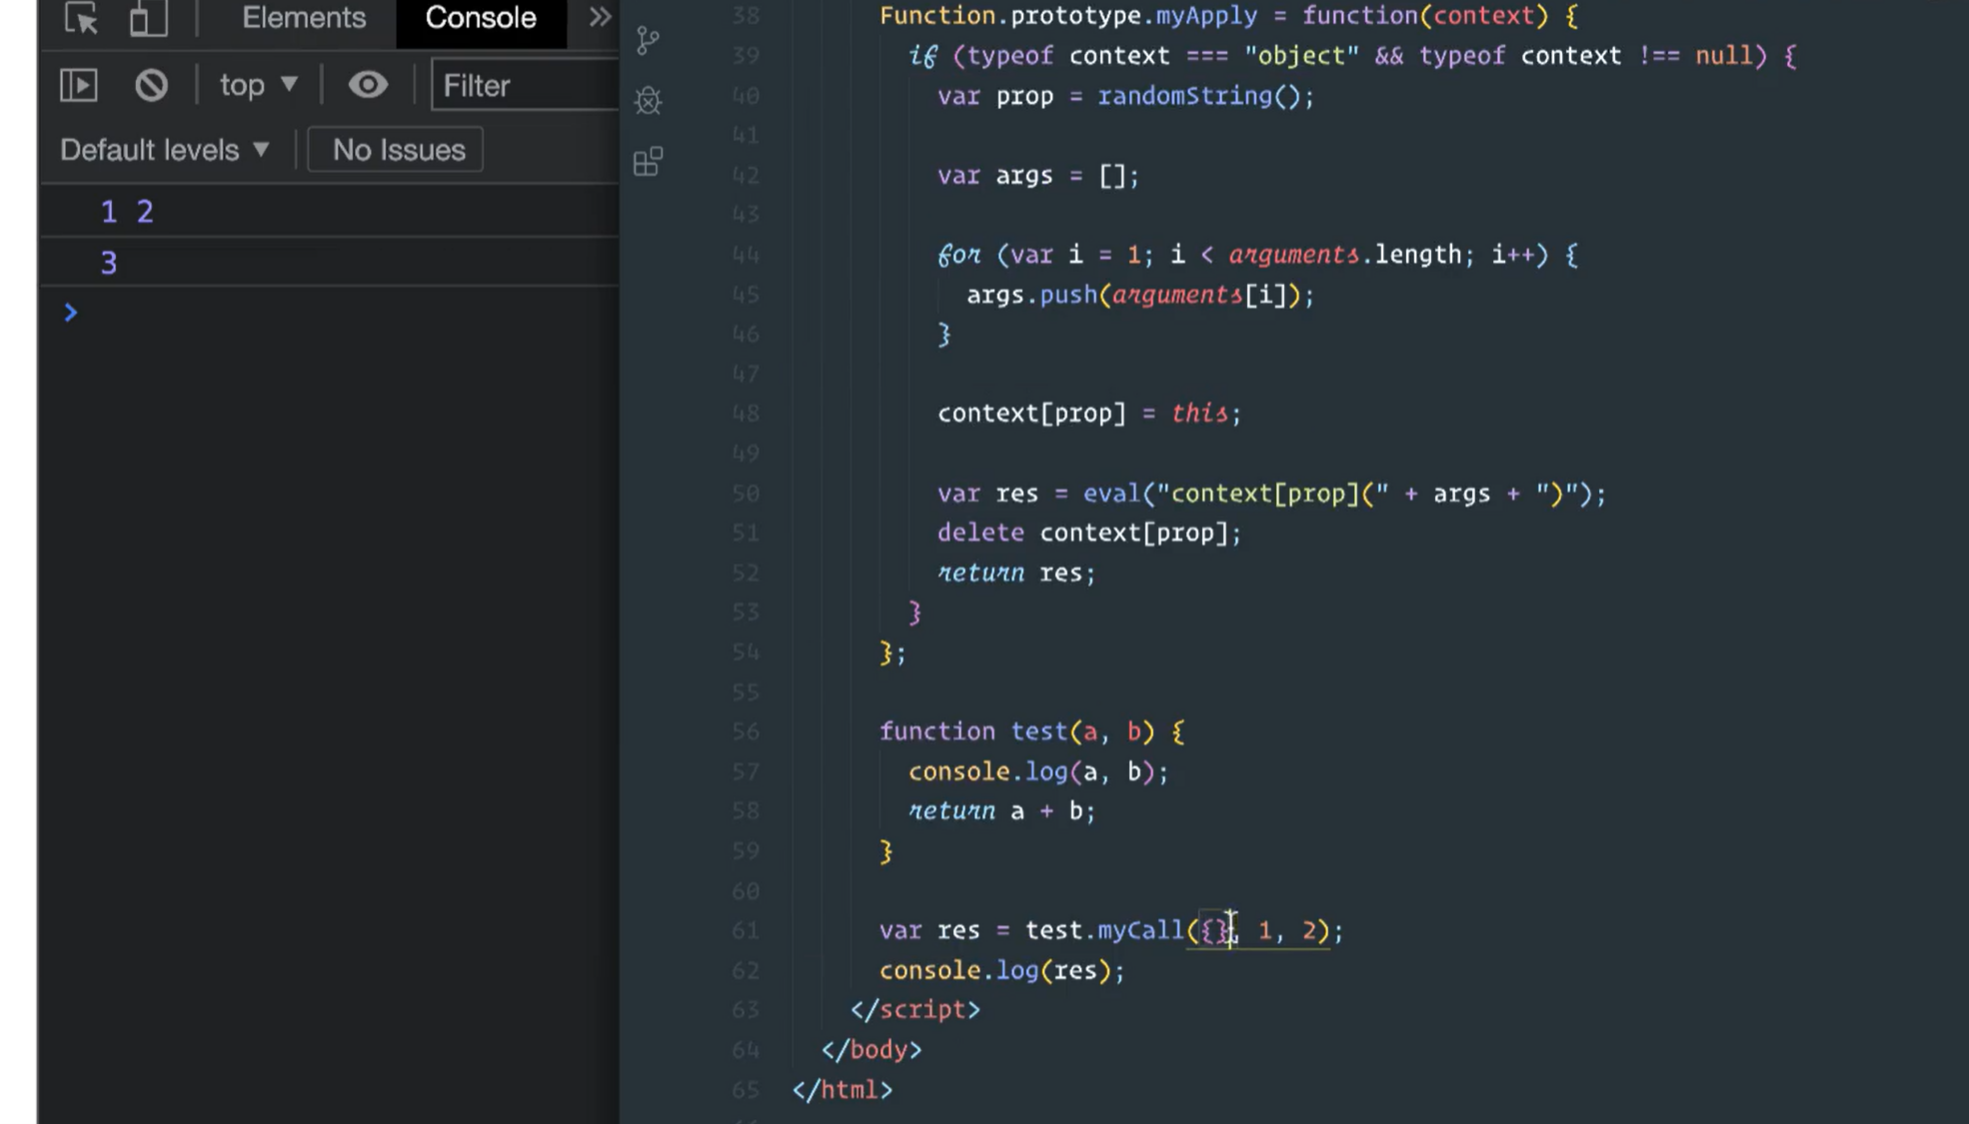Image resolution: width=1969 pixels, height=1124 pixels.
Task: Open Source Control in the activity bar
Action: point(648,41)
